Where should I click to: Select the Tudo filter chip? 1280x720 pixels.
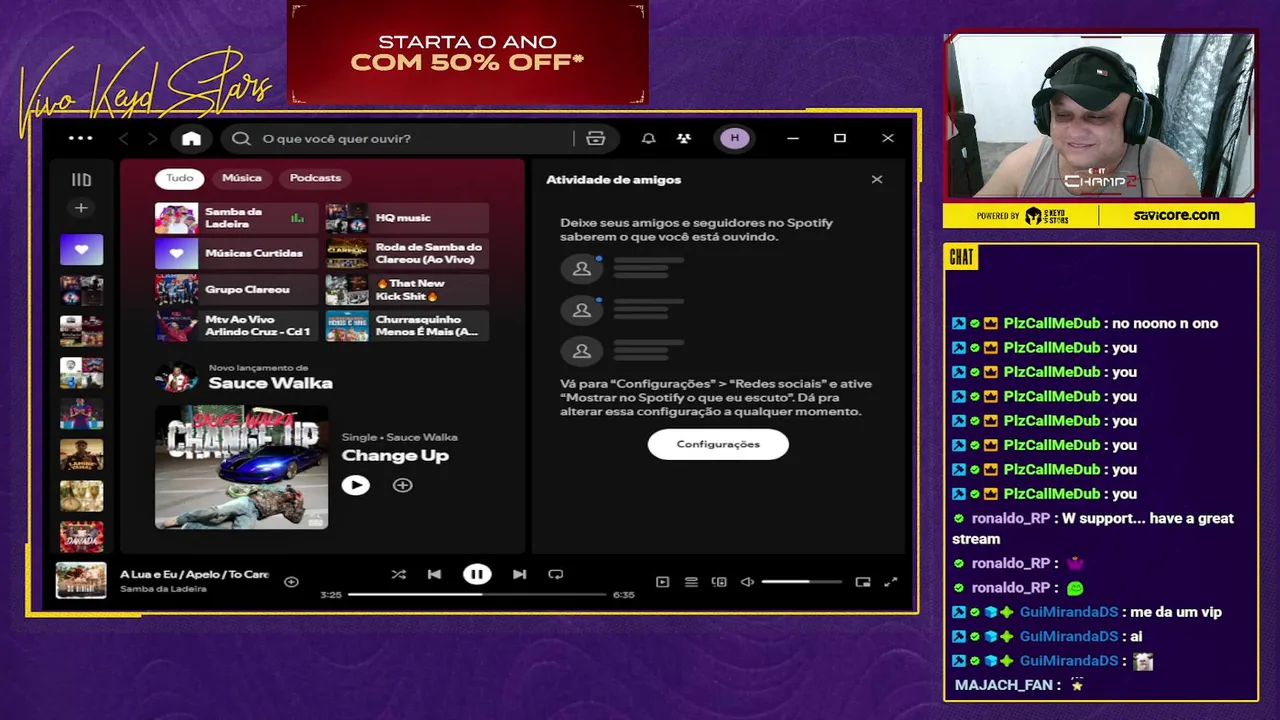180,178
